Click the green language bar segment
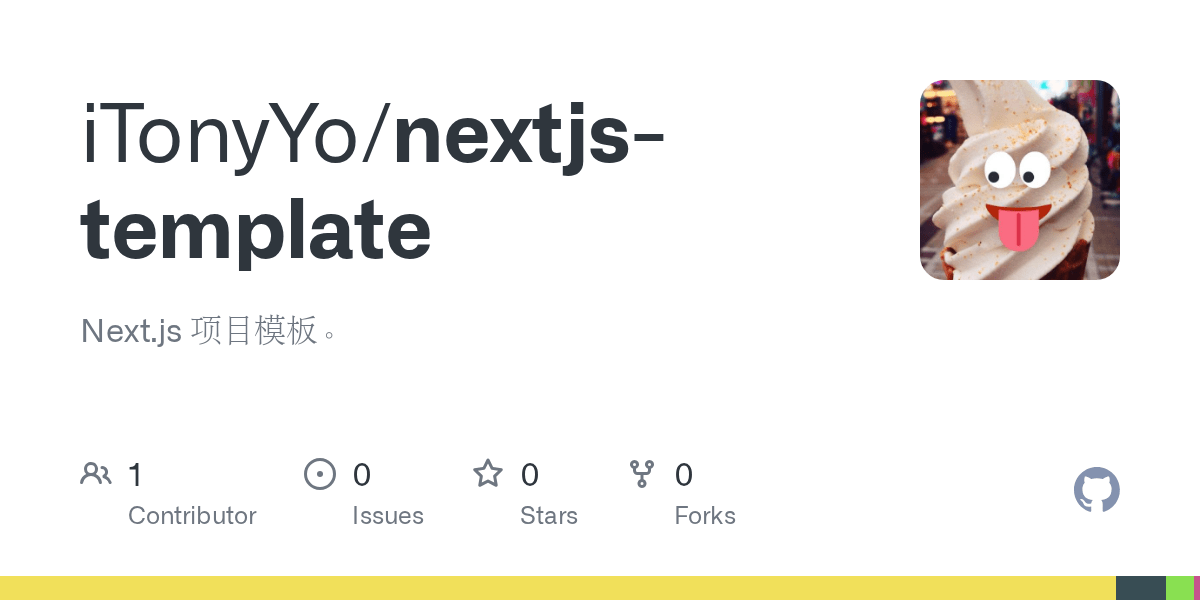The image size is (1200, 600). [x=1180, y=588]
